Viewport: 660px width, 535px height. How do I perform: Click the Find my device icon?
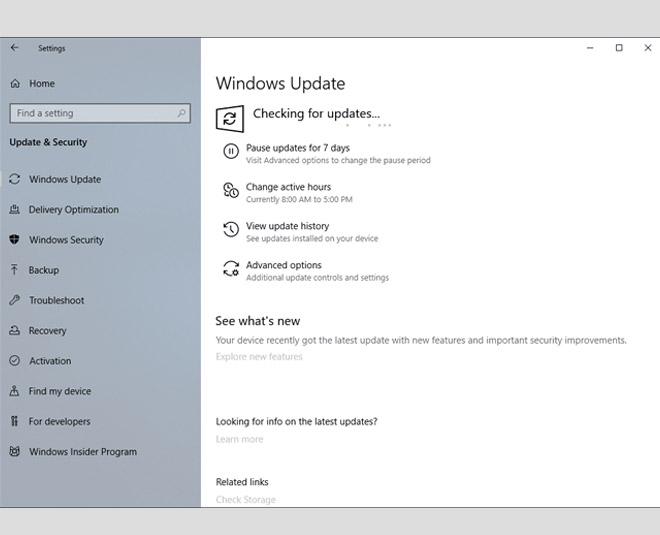(x=14, y=391)
